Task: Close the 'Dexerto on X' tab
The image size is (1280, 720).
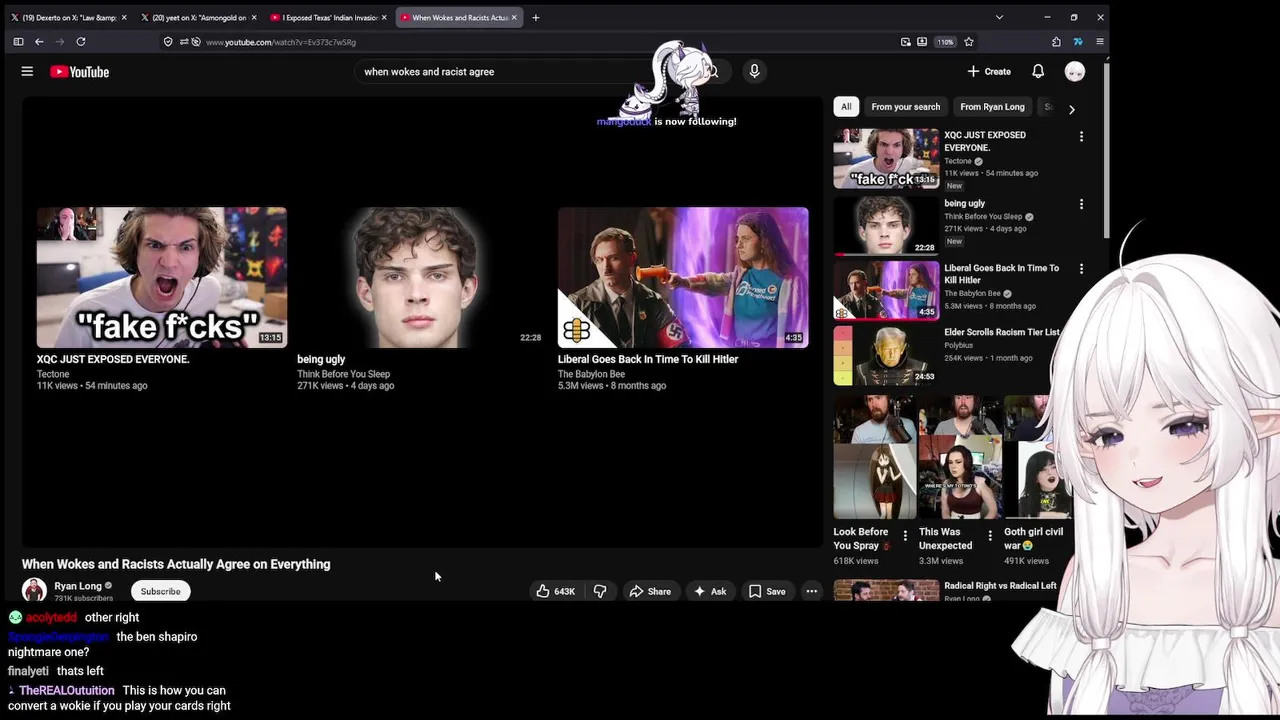Action: (124, 17)
